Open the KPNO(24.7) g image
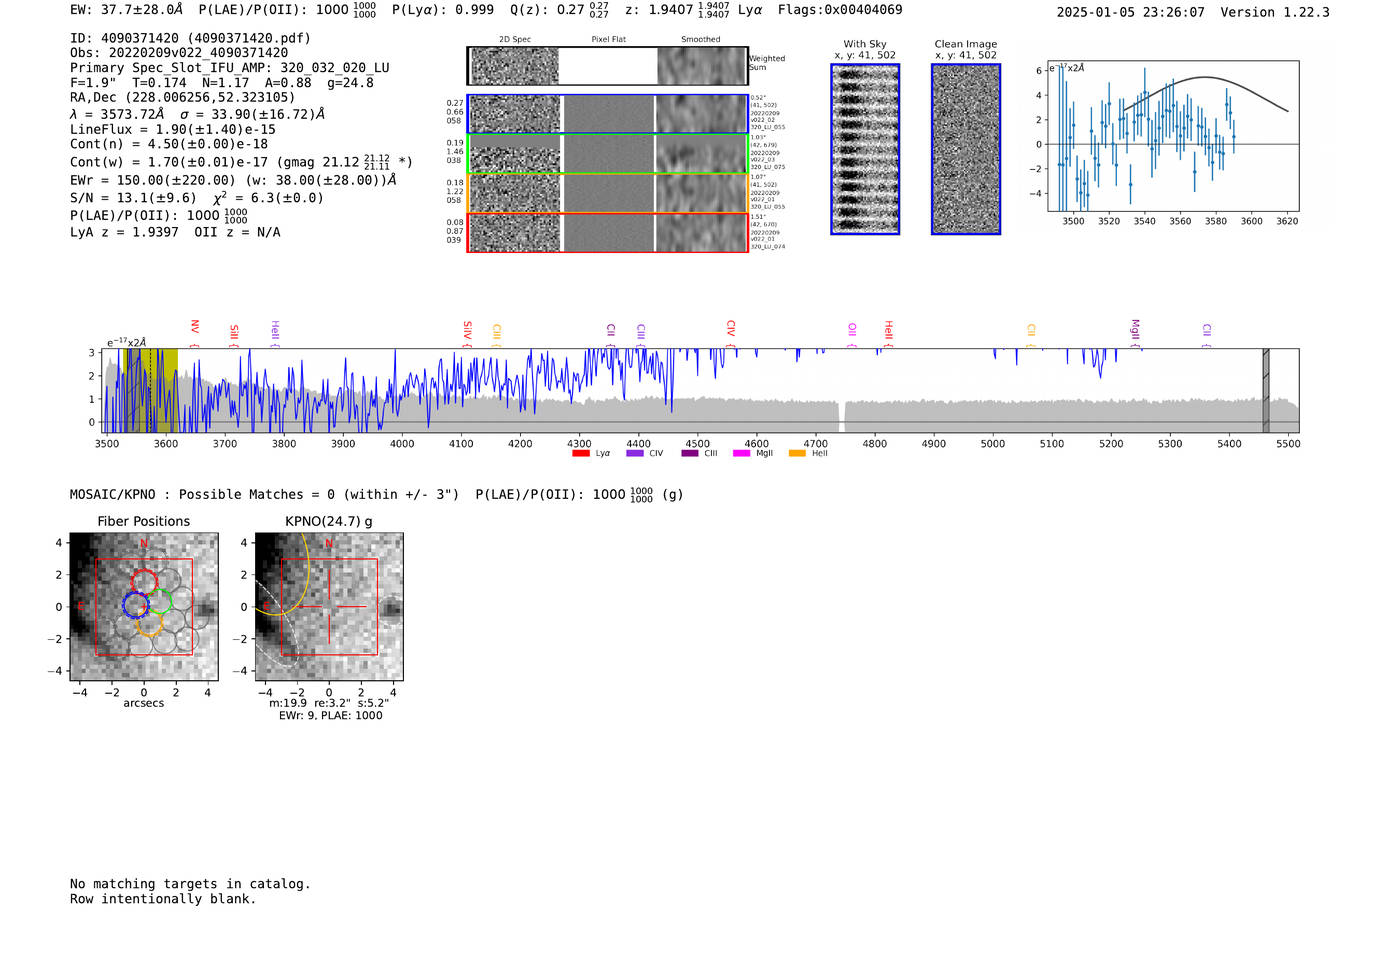Image resolution: width=1400 pixels, height=953 pixels. click(x=329, y=607)
